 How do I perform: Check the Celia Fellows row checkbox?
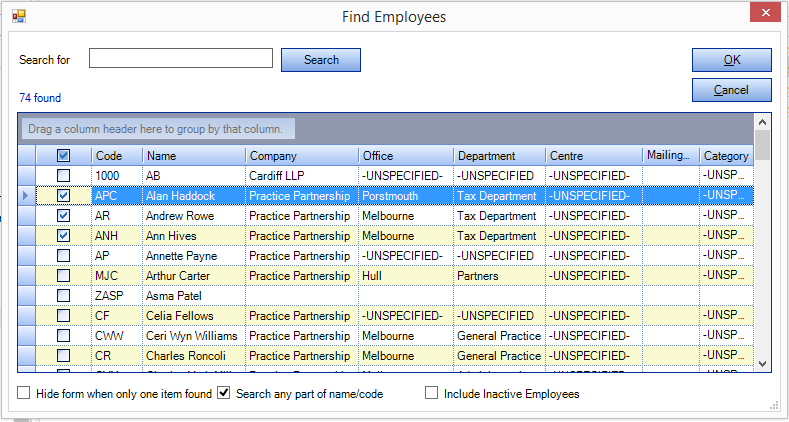point(63,316)
